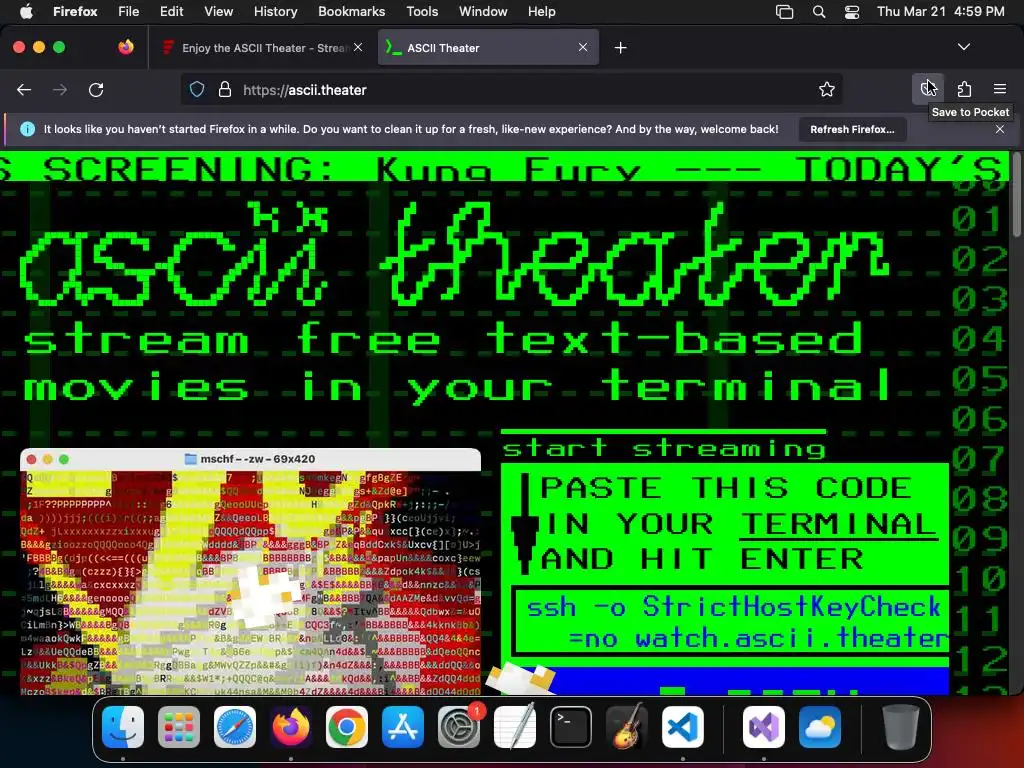Open purple Visual Studio from the Dock
Screen dimensions: 1024x768
(764, 727)
